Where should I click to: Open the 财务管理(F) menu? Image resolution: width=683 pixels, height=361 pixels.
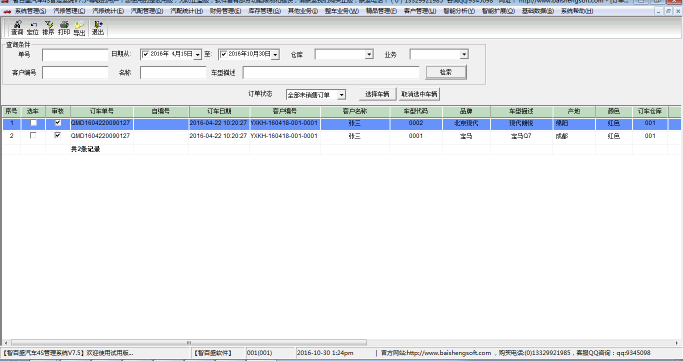(x=225, y=11)
